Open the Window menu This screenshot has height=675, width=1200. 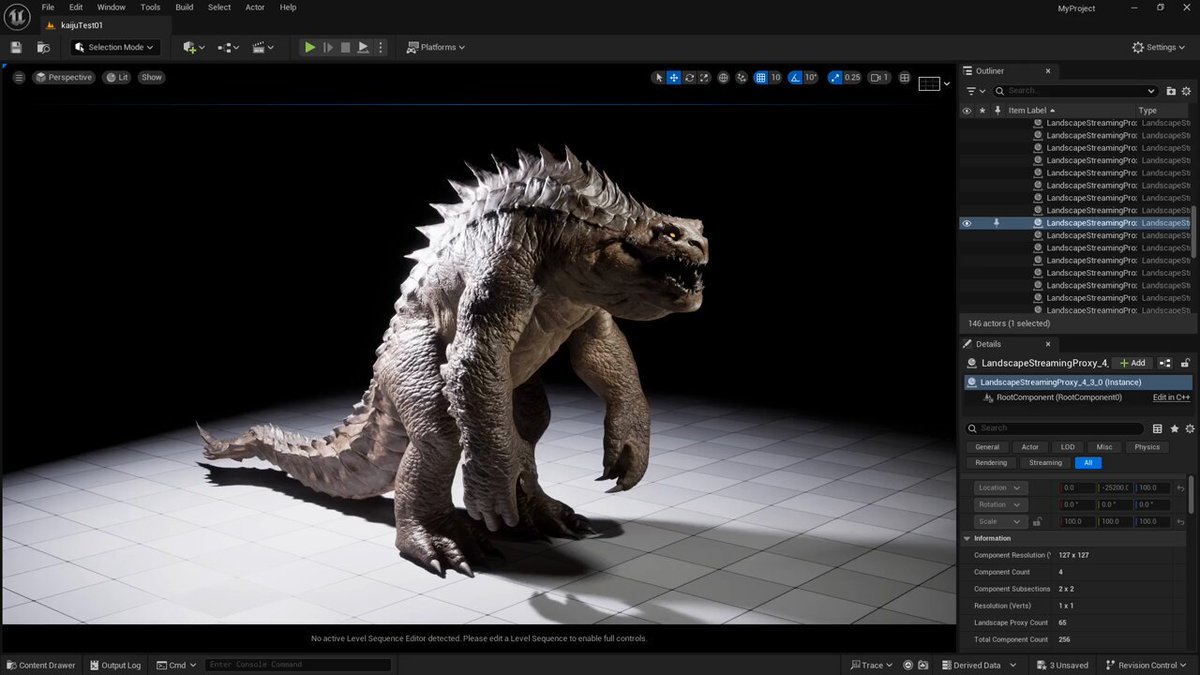pos(111,7)
